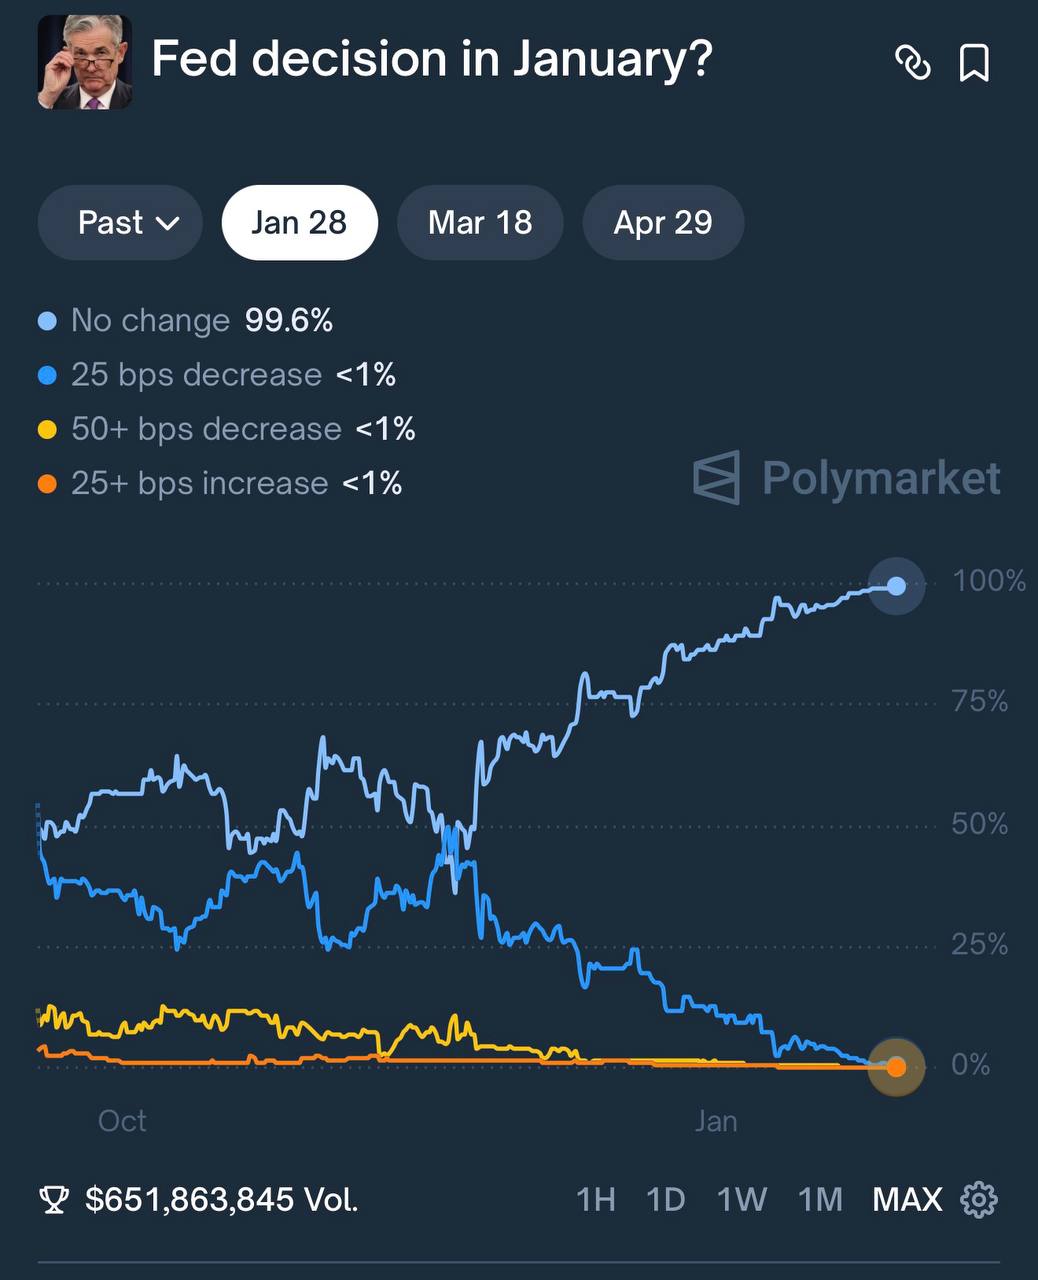
Task: Select the MAX chart range
Action: (x=907, y=1199)
